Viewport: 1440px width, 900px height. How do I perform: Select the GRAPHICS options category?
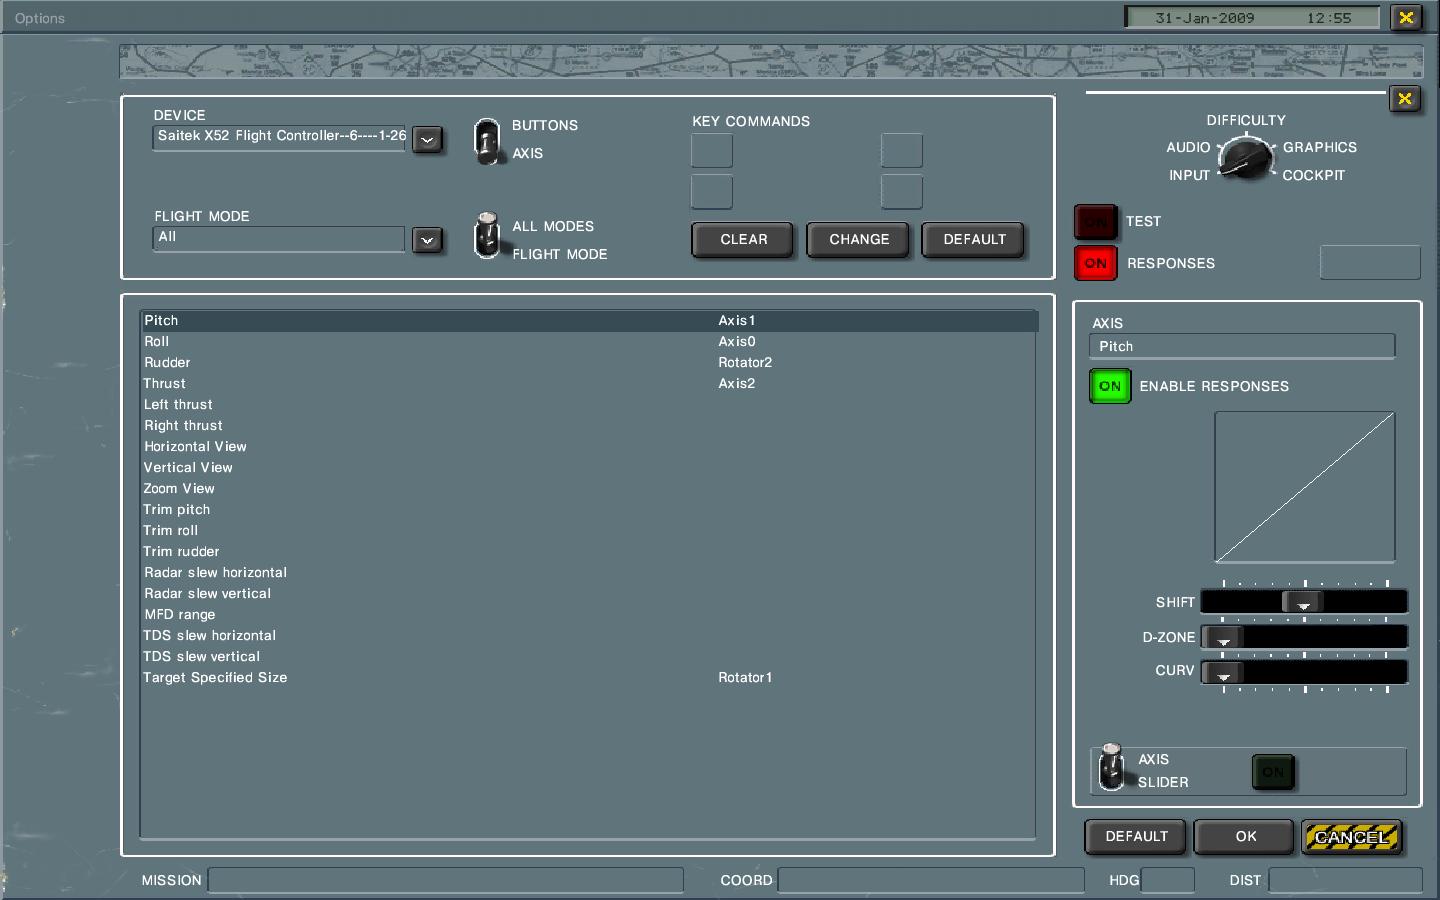[1320, 147]
